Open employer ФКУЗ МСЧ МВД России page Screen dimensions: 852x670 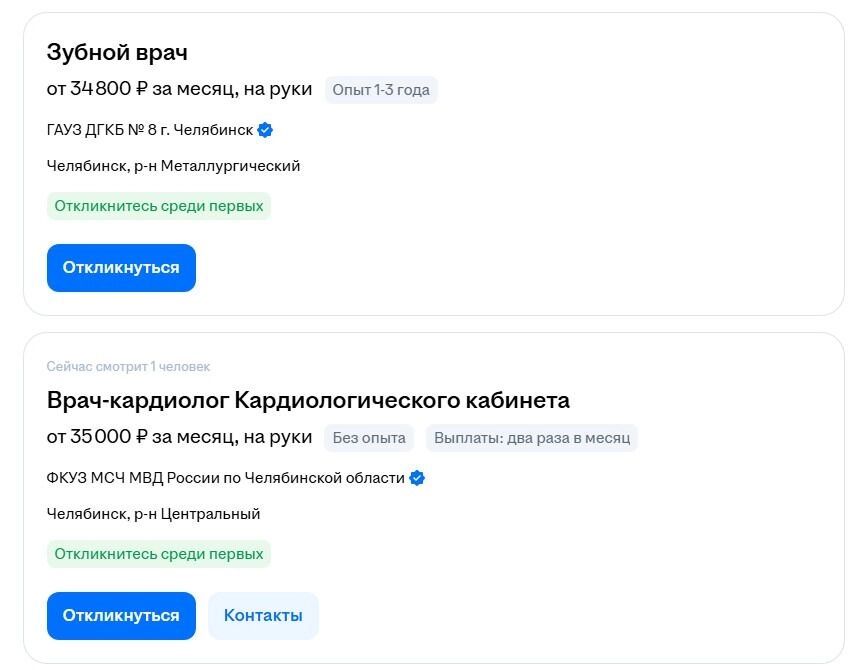coord(225,478)
